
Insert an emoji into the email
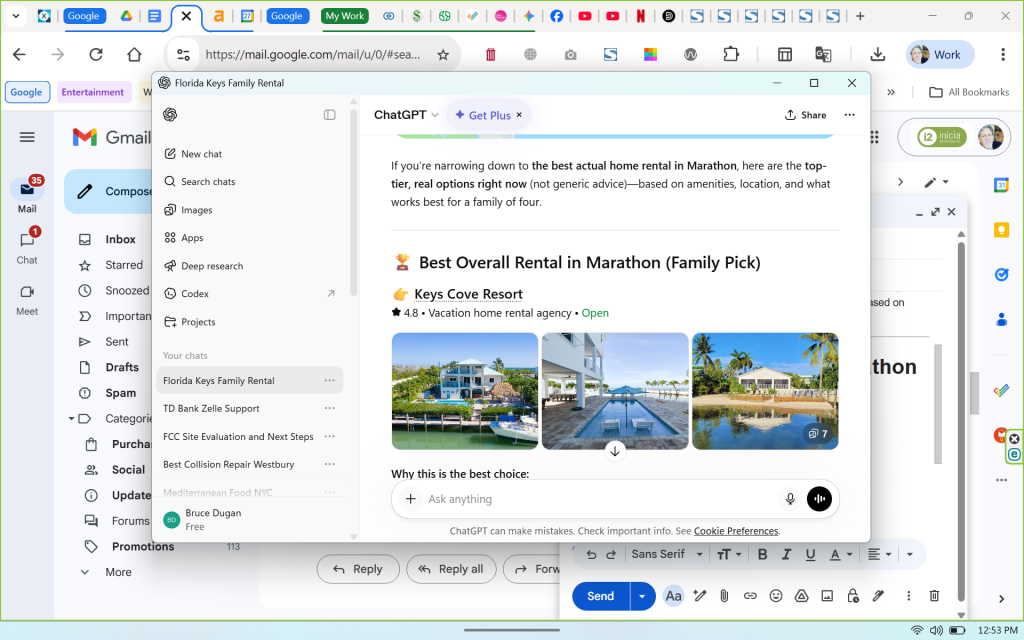tap(776, 595)
